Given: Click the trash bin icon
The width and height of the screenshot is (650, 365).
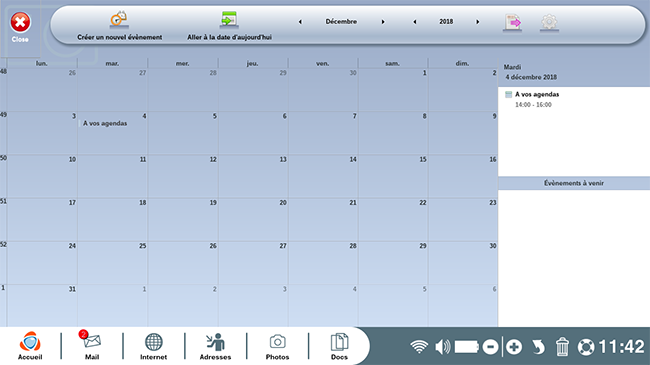Looking at the screenshot, I should click(x=562, y=346).
